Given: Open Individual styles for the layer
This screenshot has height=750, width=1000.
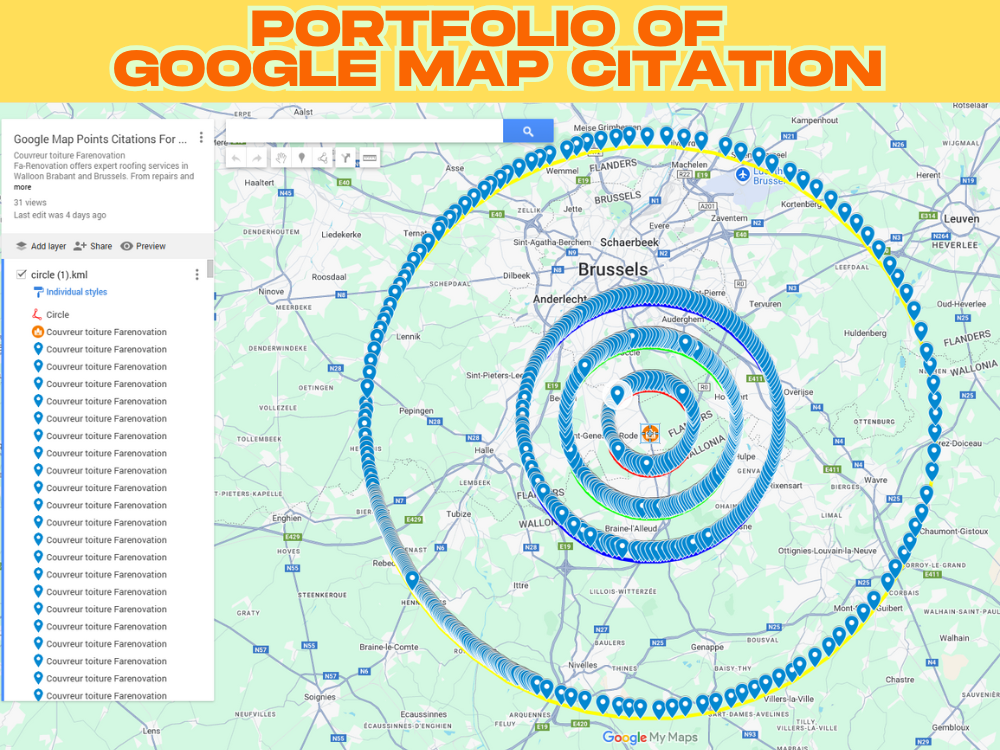Looking at the screenshot, I should [x=77, y=292].
